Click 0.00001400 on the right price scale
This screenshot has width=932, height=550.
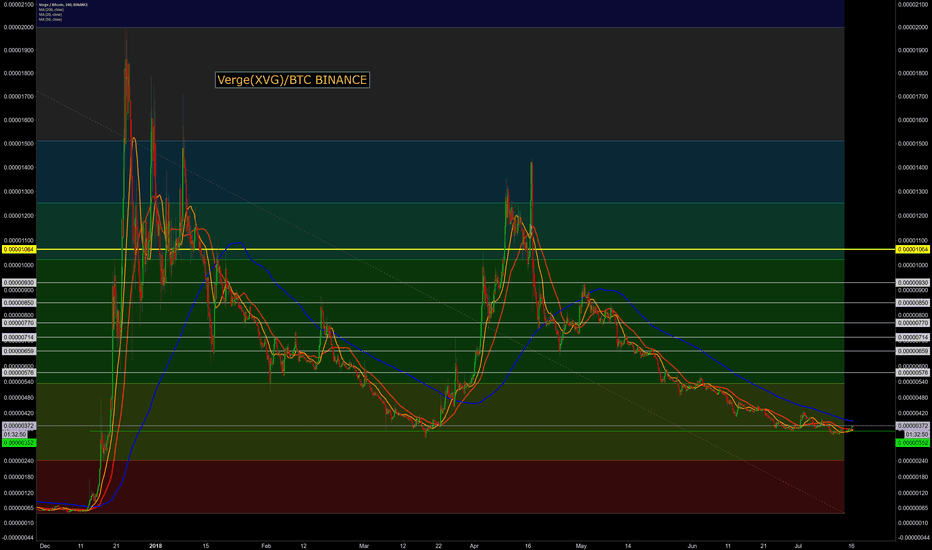(x=913, y=168)
